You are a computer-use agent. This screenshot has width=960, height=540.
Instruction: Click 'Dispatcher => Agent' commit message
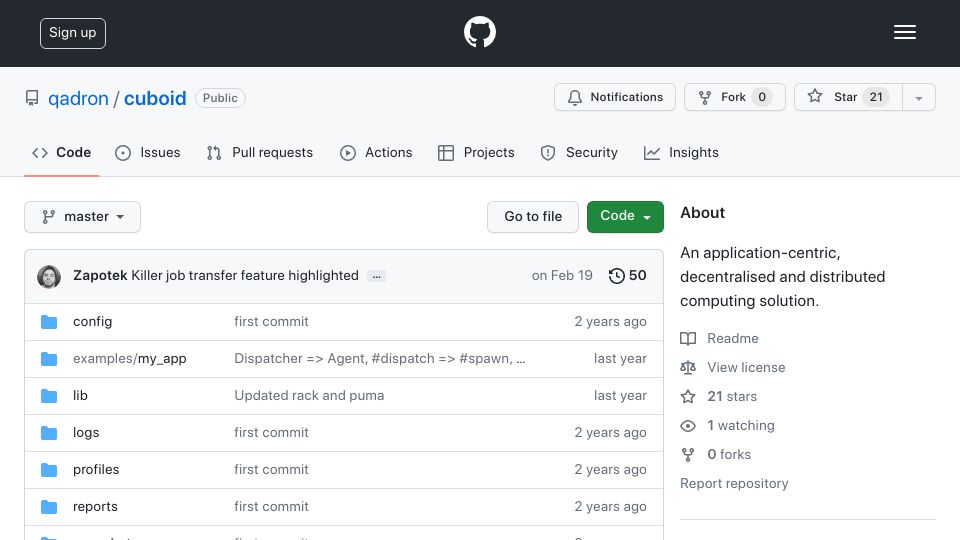point(380,359)
